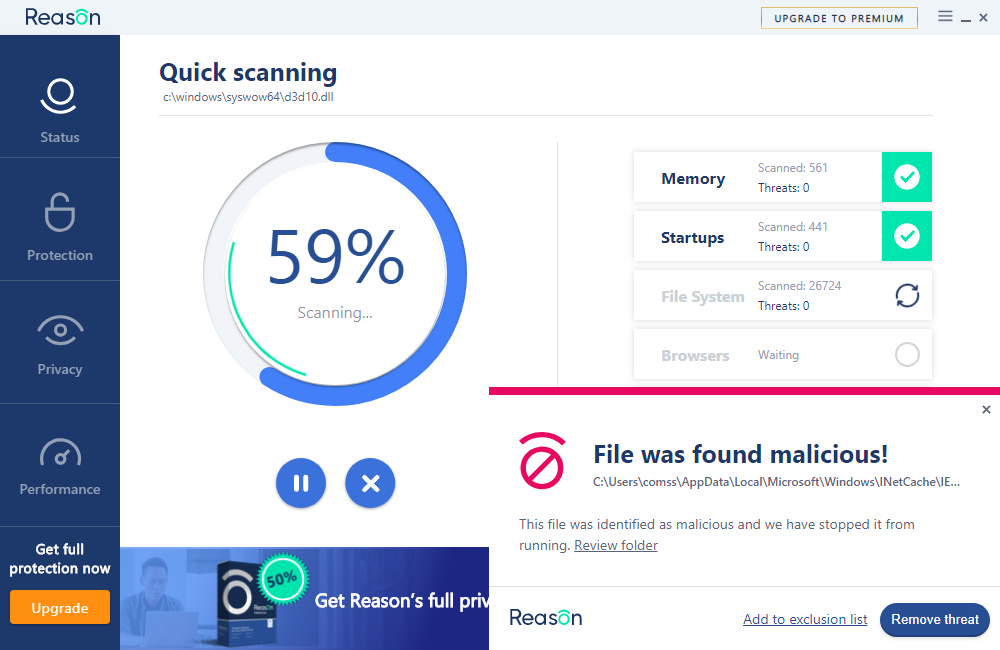Click the scanned file path d3d10.dll
The height and width of the screenshot is (650, 1000).
248,97
